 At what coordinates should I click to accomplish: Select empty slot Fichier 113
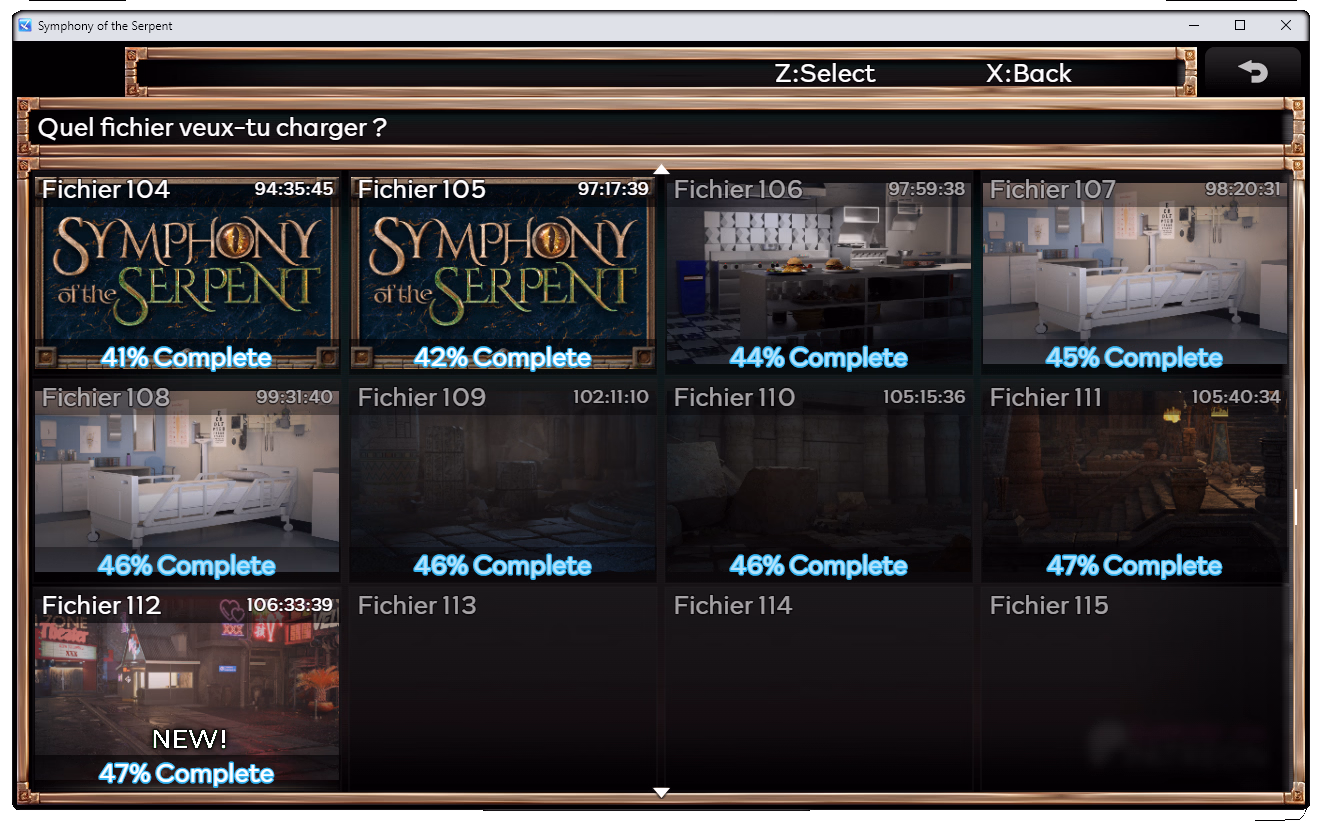click(503, 689)
